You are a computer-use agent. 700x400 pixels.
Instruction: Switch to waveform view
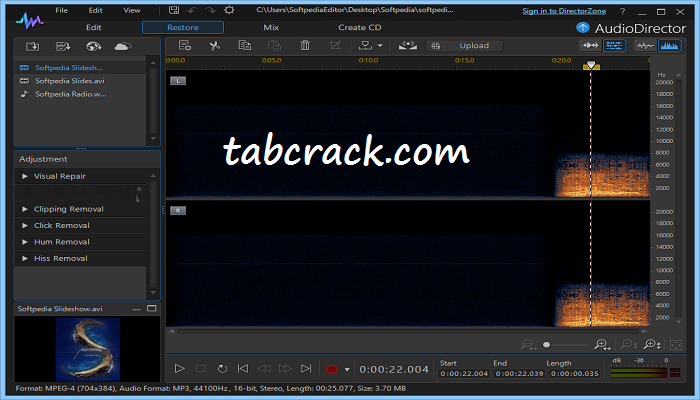[645, 46]
